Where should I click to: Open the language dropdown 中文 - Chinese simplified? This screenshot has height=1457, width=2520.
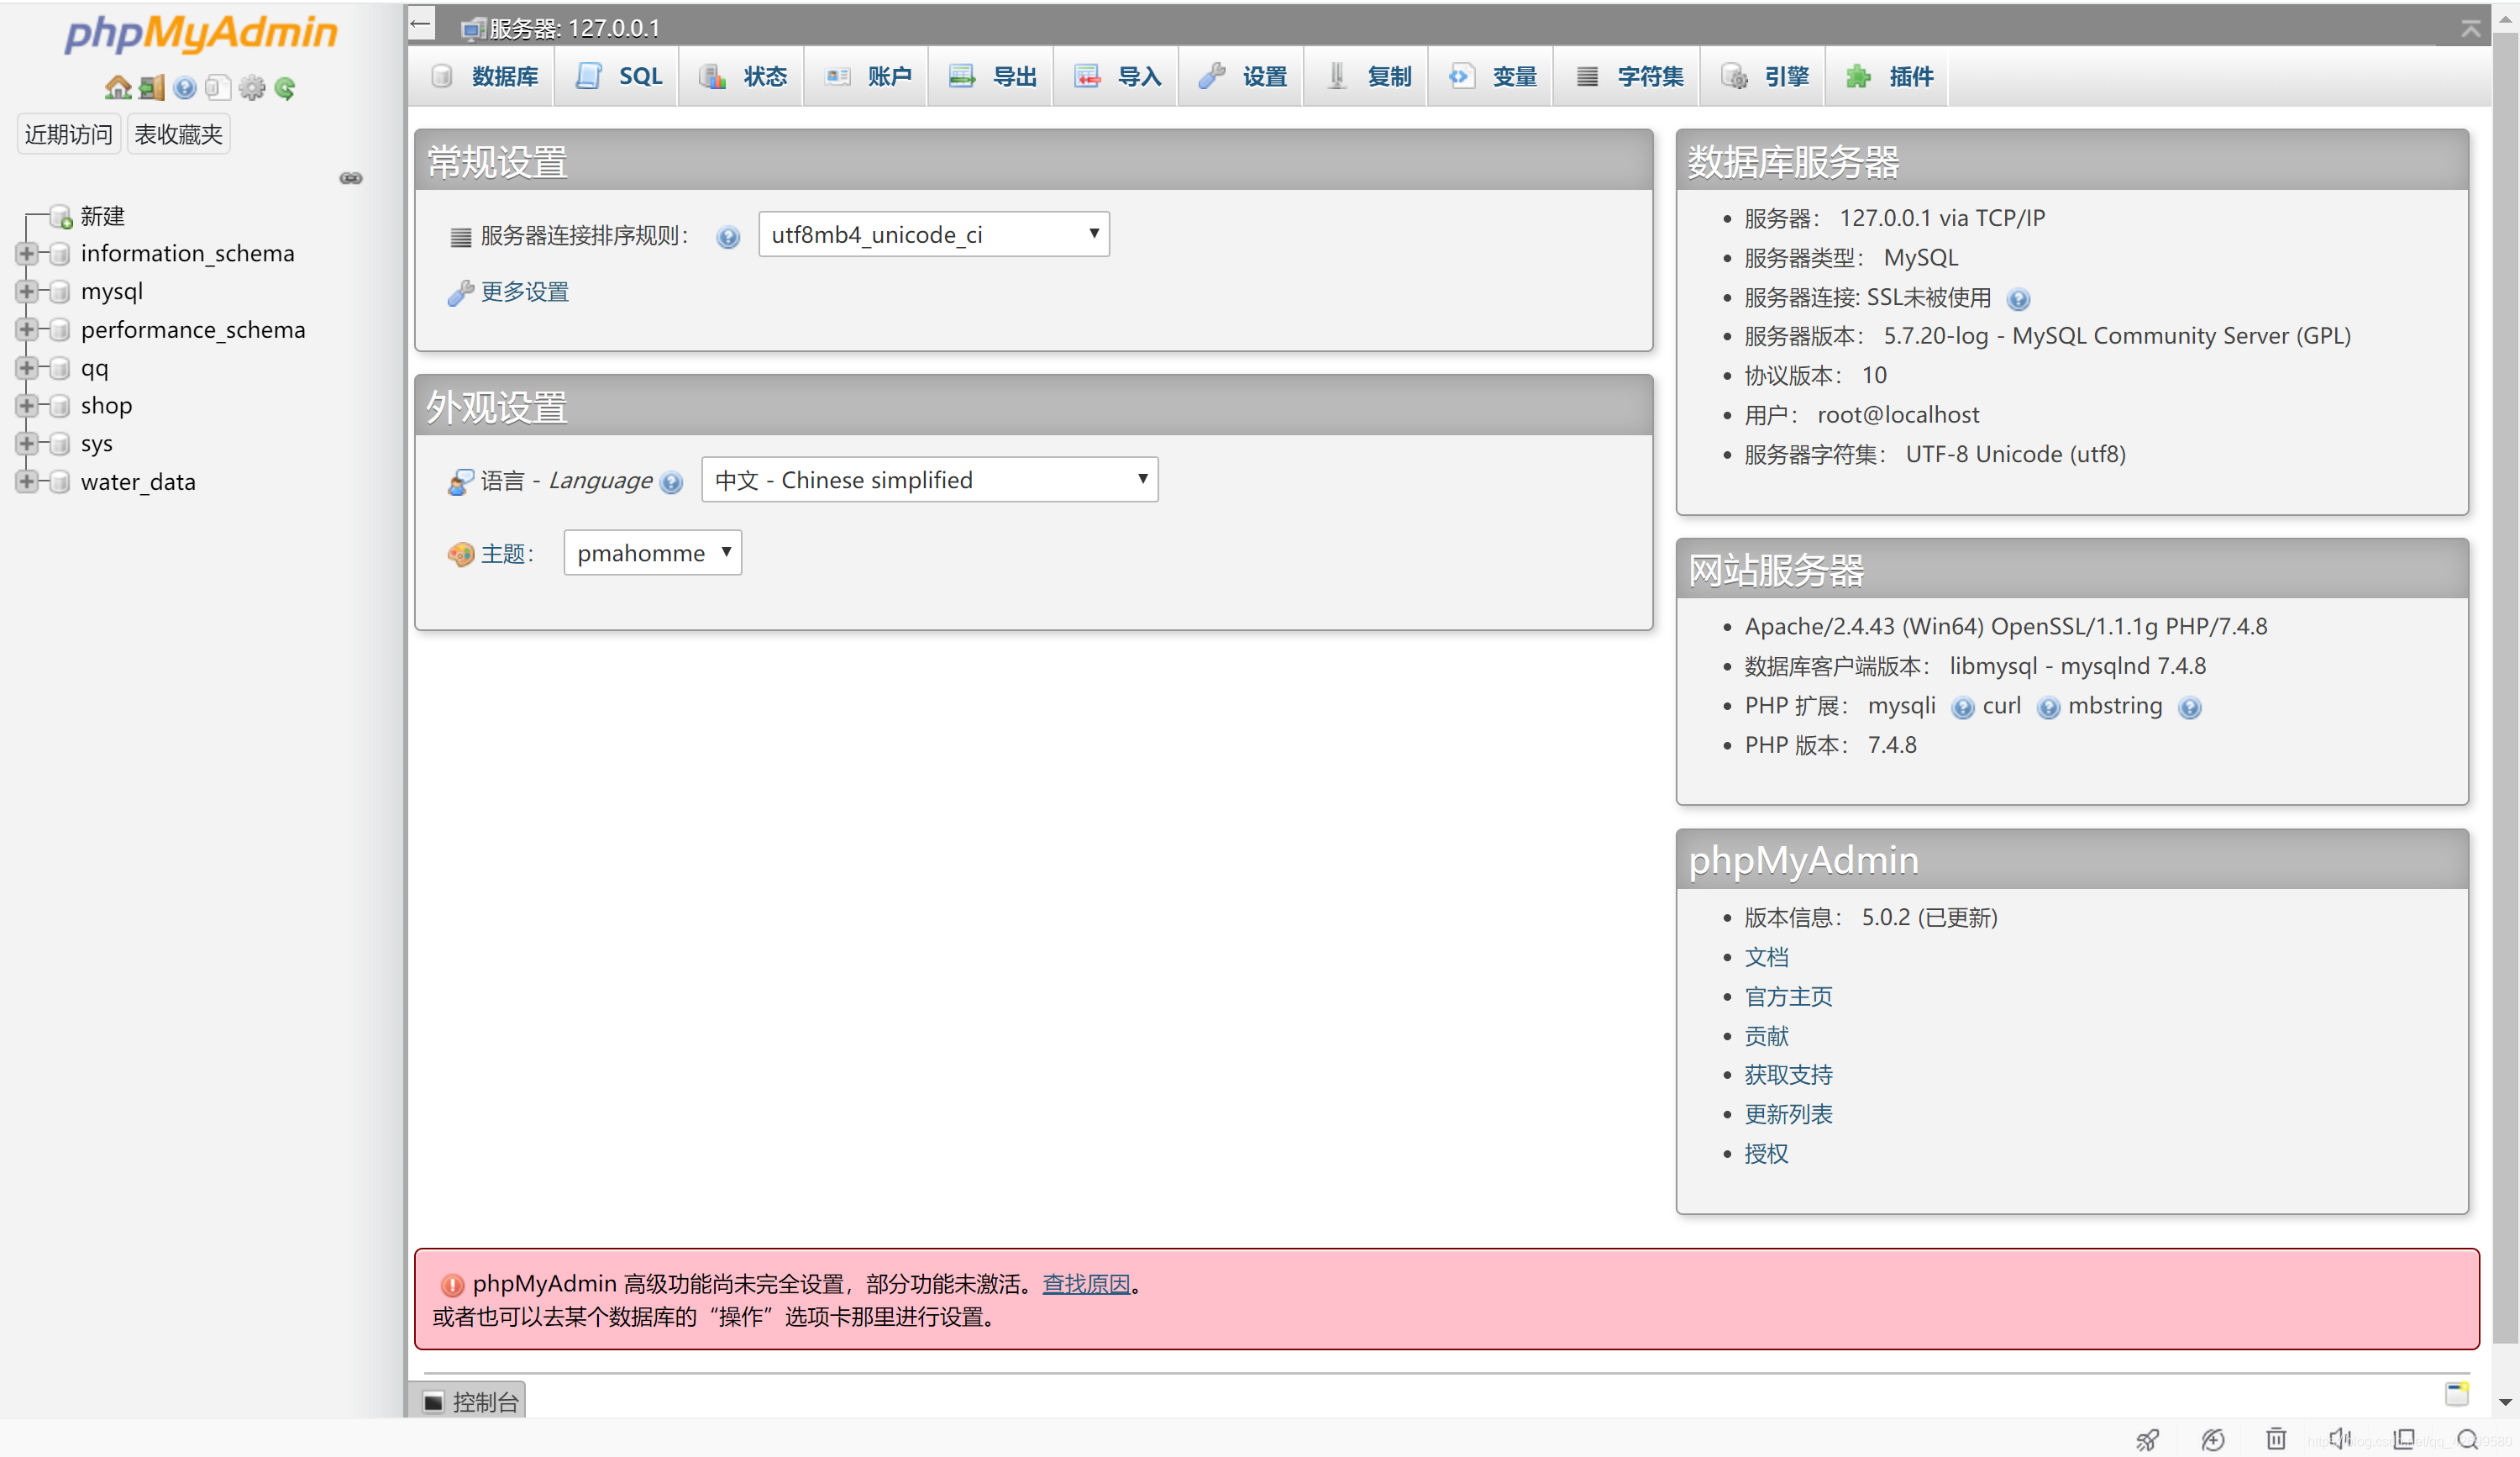(930, 480)
